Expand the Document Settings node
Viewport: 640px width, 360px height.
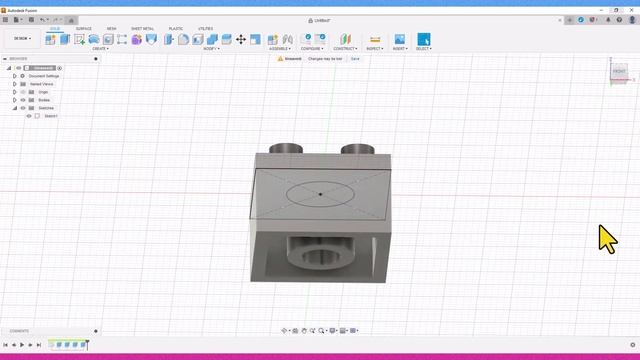click(x=15, y=76)
